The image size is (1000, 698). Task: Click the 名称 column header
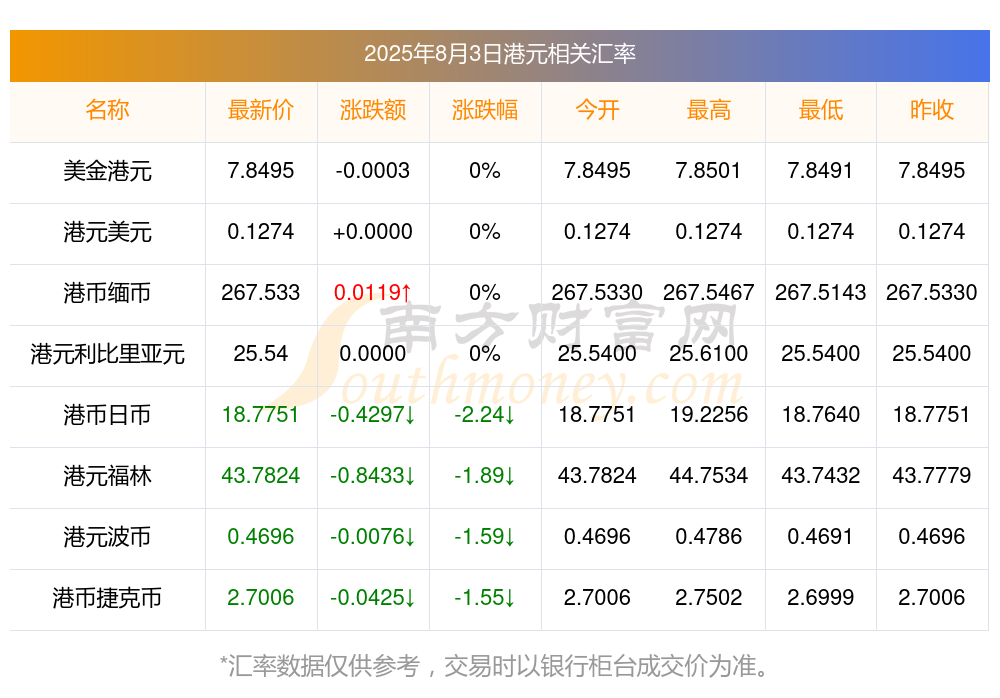click(x=107, y=110)
